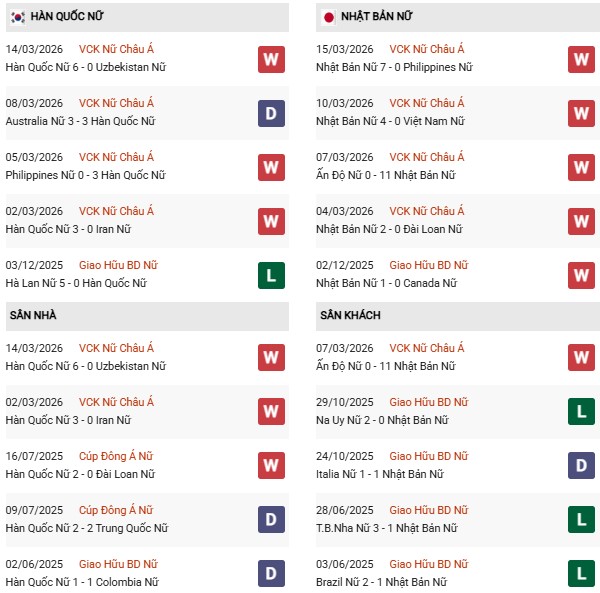Viewport: 600px width, 593px height.
Task: Click L badge for Brazil 2-1 match
Action: click(x=581, y=573)
